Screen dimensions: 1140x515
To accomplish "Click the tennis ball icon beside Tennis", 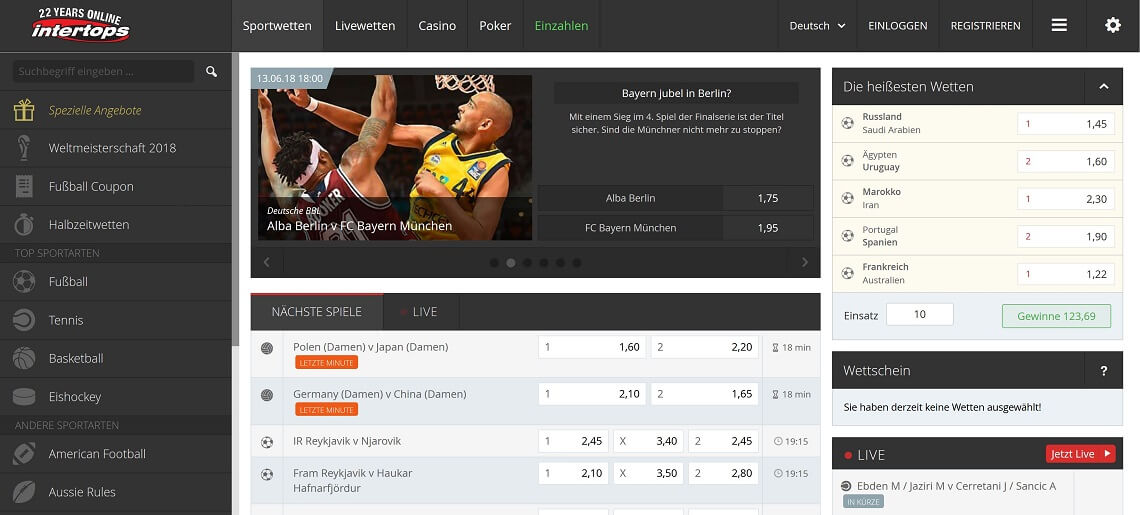I will click(x=24, y=320).
